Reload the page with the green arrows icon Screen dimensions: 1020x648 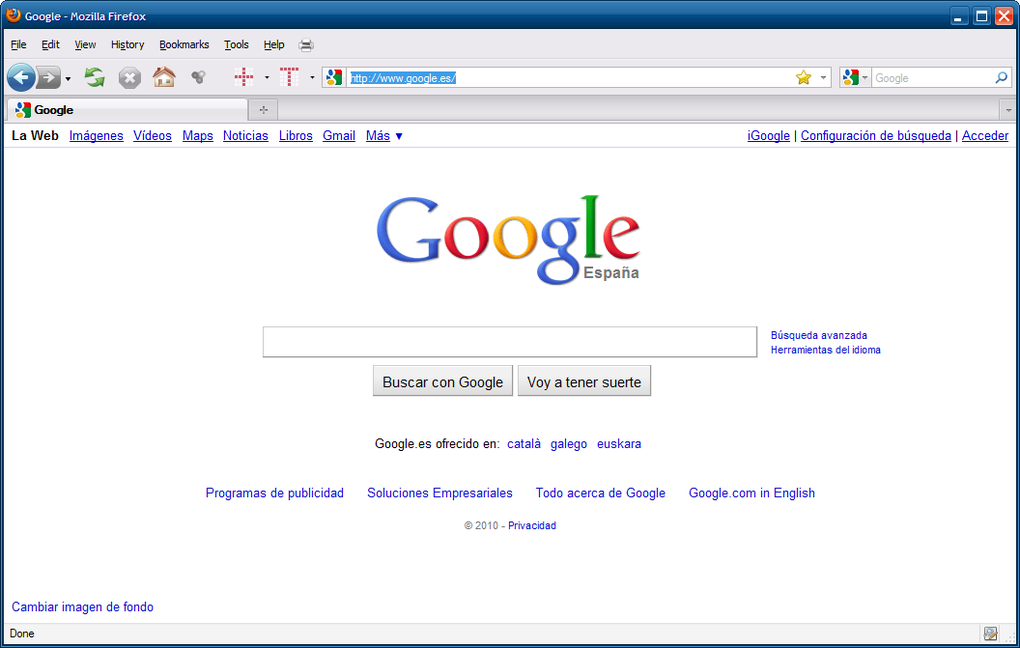[x=94, y=77]
